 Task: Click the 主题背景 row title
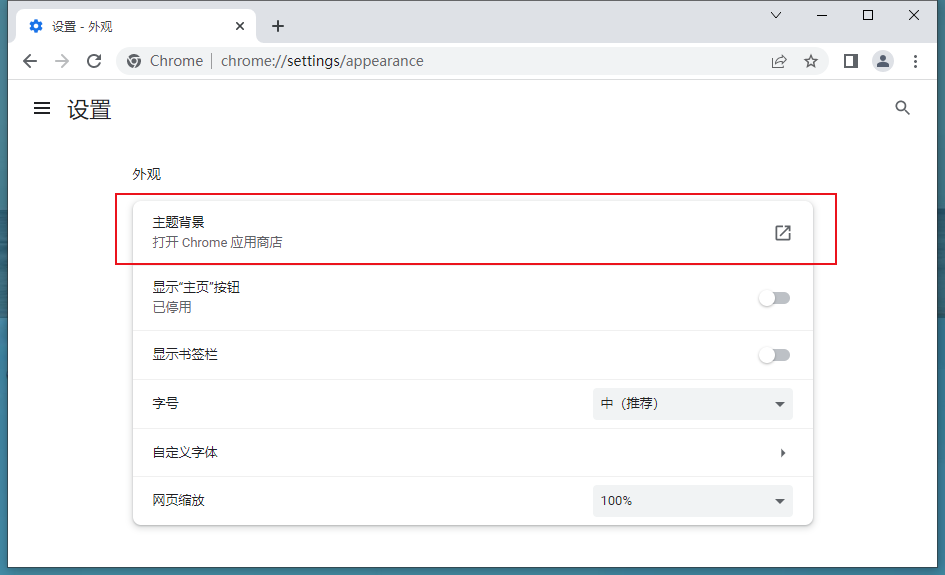[178, 222]
